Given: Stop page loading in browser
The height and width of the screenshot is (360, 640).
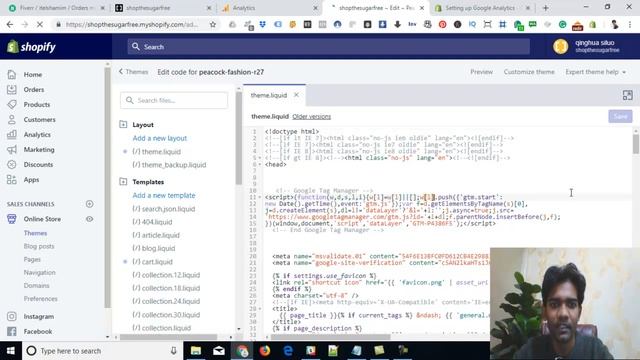Looking at the screenshot, I should pyautogui.click(x=40, y=24).
